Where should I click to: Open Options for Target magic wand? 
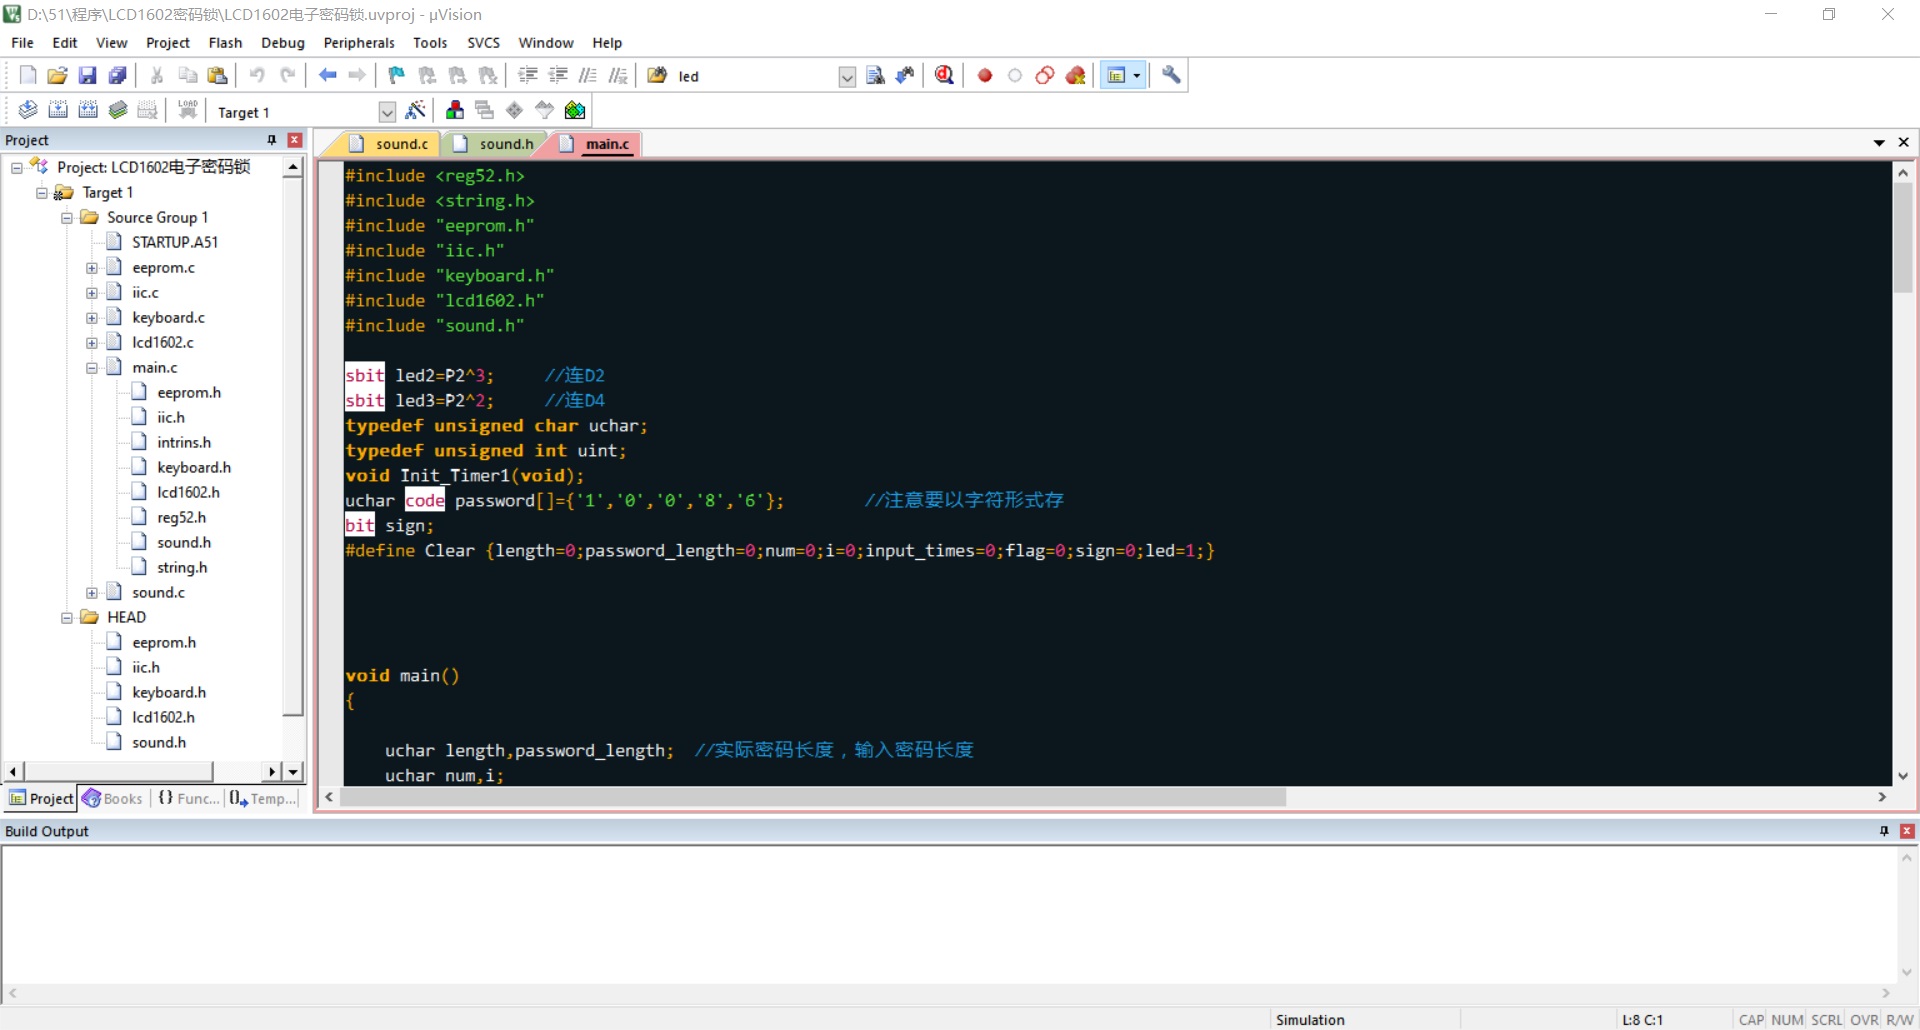coord(416,110)
